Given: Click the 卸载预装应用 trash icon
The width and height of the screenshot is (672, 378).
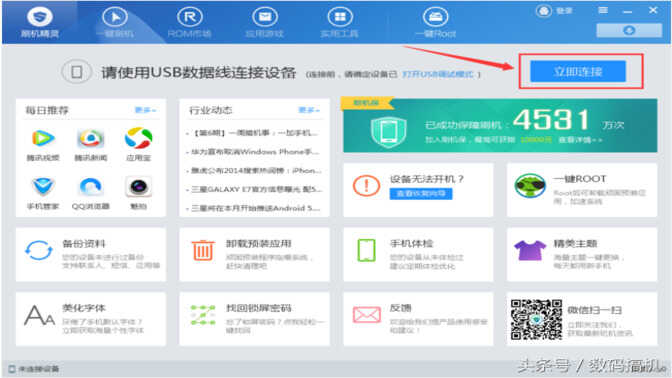Looking at the screenshot, I should pos(203,250).
